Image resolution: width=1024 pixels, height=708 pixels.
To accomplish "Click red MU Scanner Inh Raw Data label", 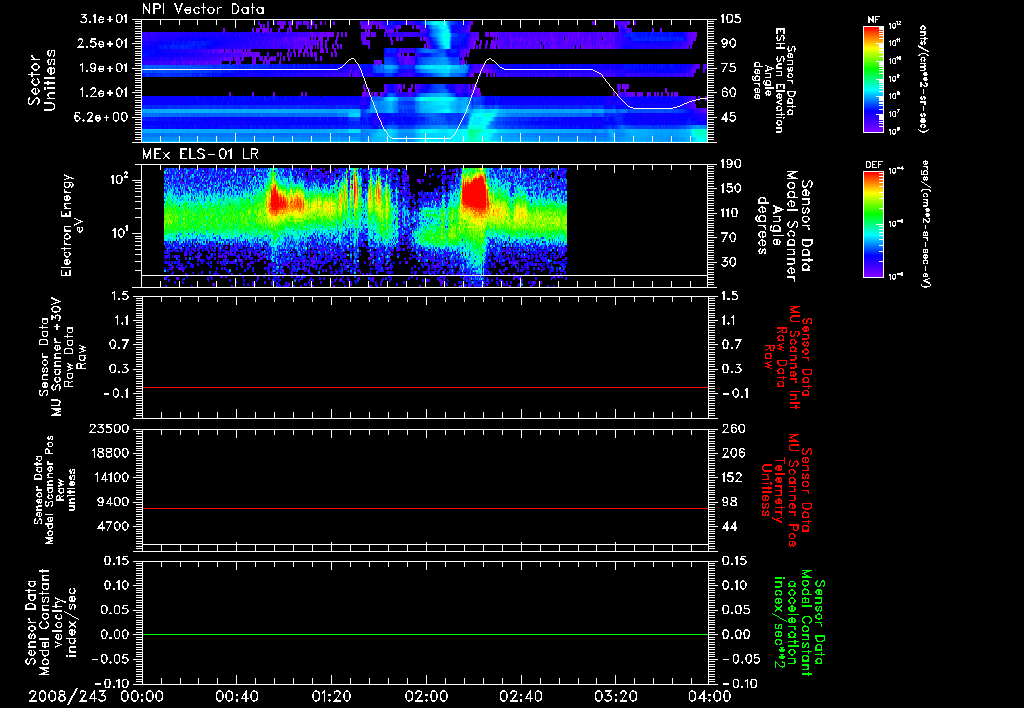I will (788, 357).
